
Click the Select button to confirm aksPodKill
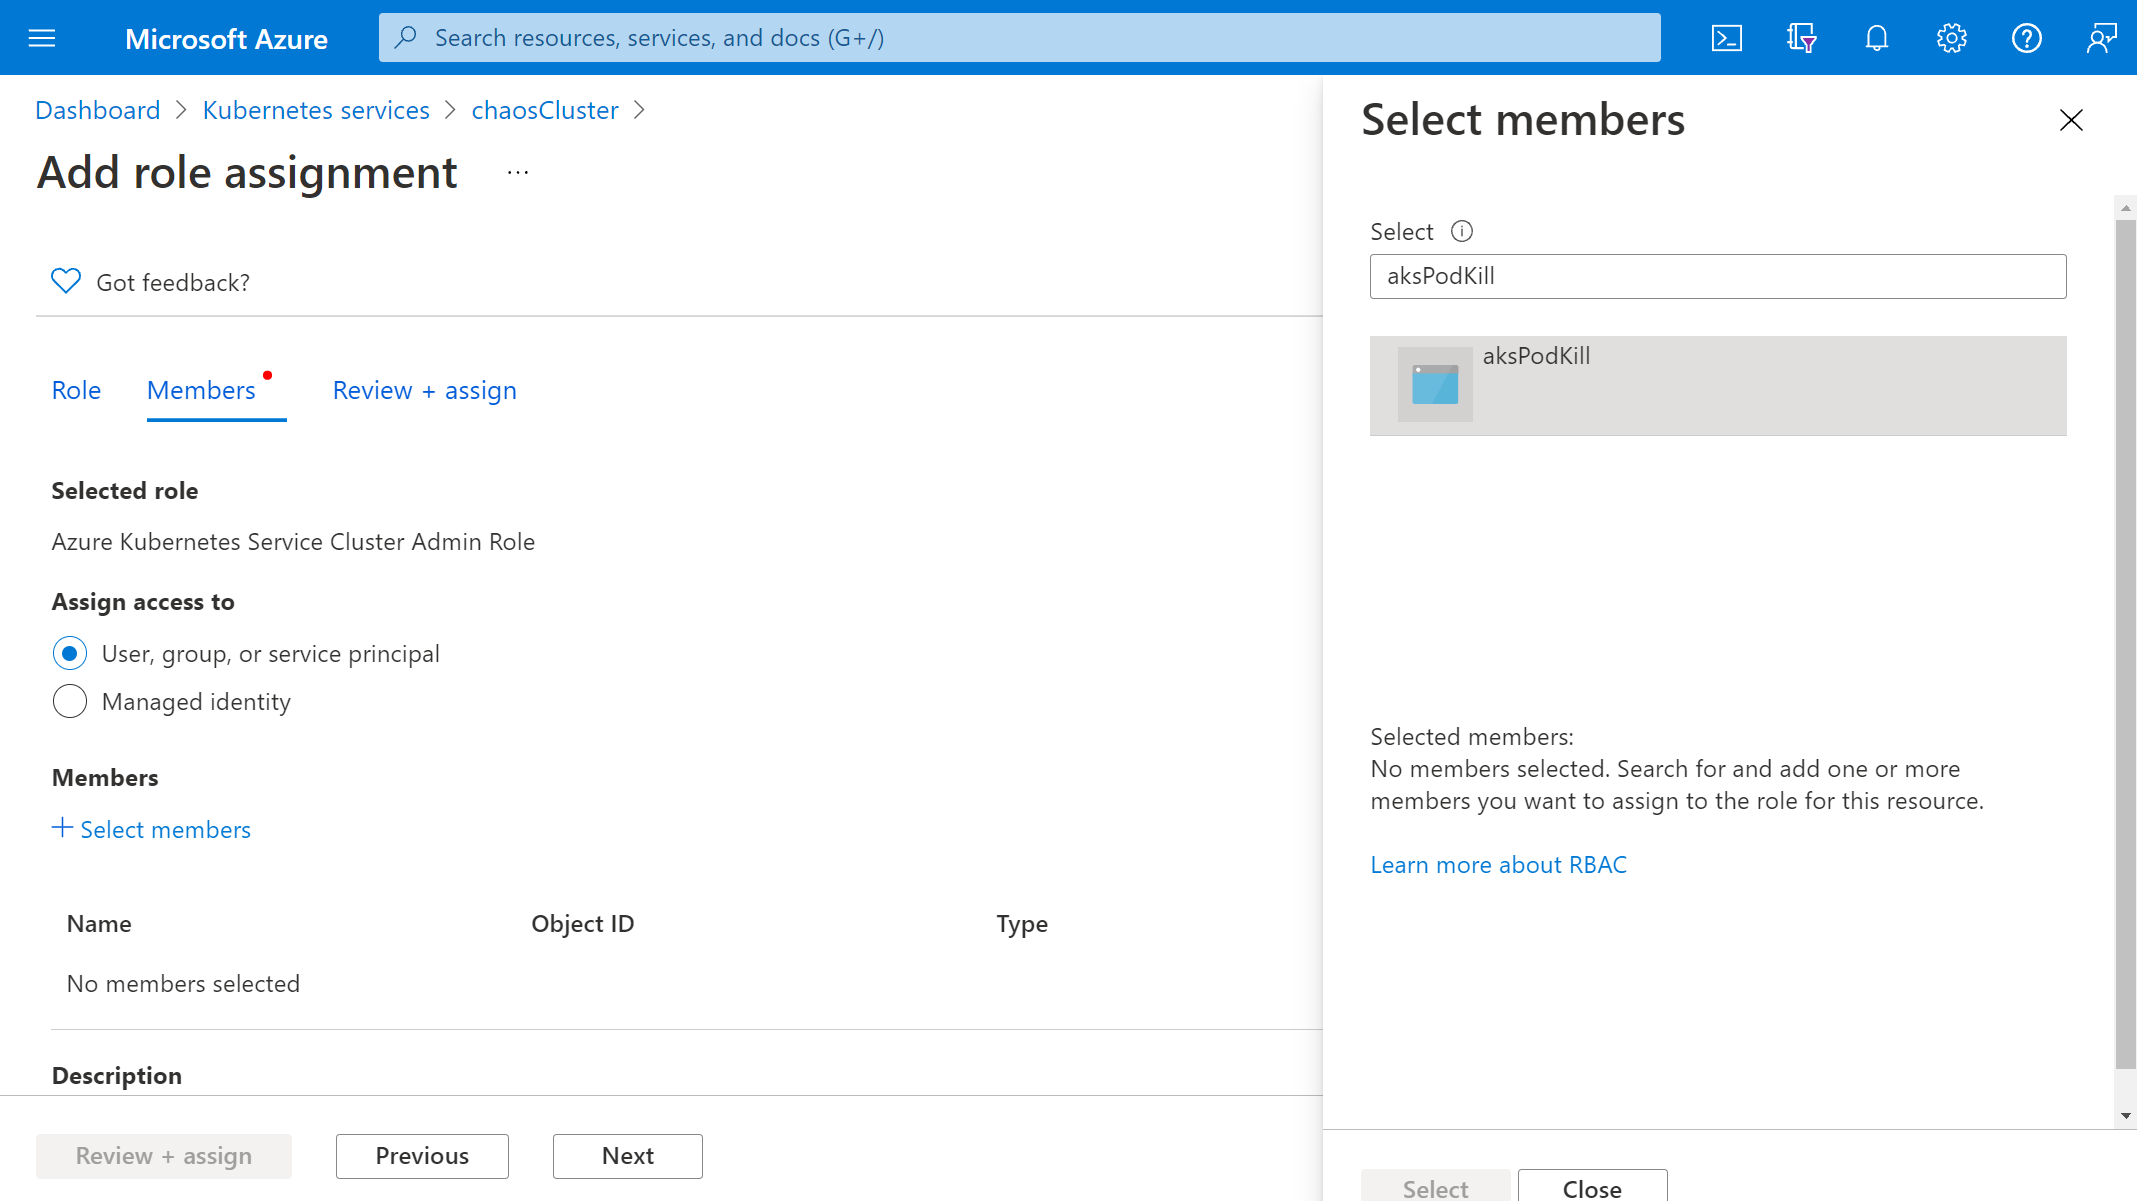1434,1186
